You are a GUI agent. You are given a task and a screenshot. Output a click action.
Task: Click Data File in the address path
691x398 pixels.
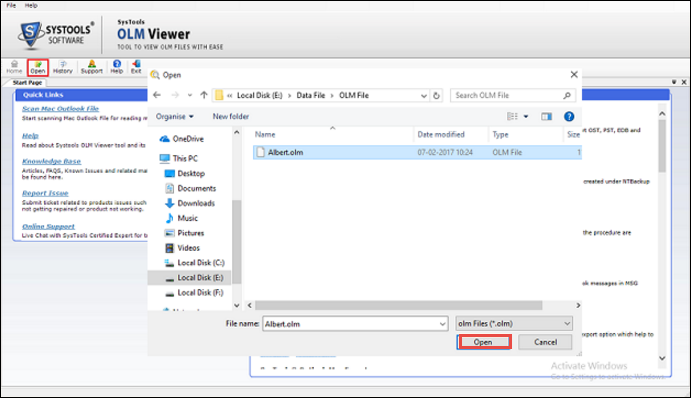pyautogui.click(x=311, y=96)
